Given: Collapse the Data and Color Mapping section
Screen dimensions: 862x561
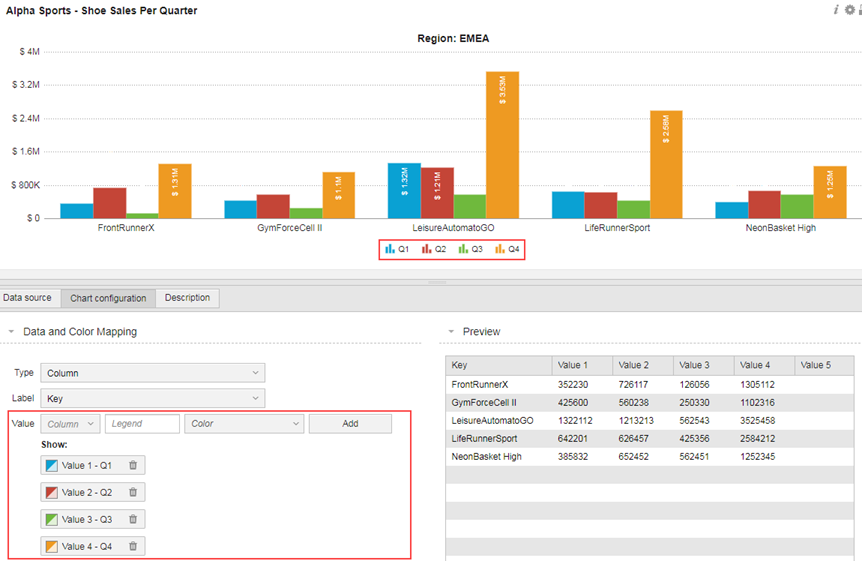Looking at the screenshot, I should tap(12, 332).
